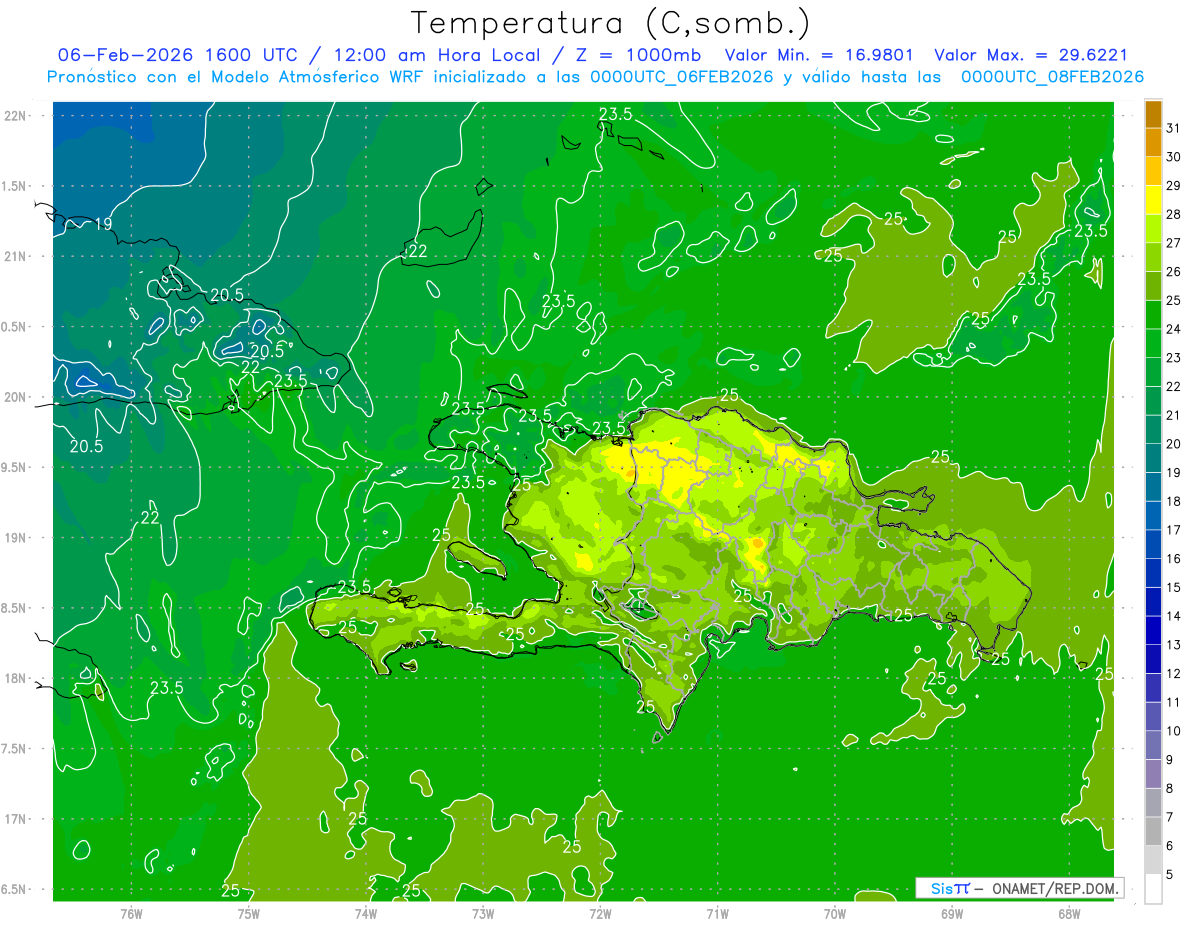1200x927 pixels.
Task: Click the '71W' longitude axis label
Action: 717,913
